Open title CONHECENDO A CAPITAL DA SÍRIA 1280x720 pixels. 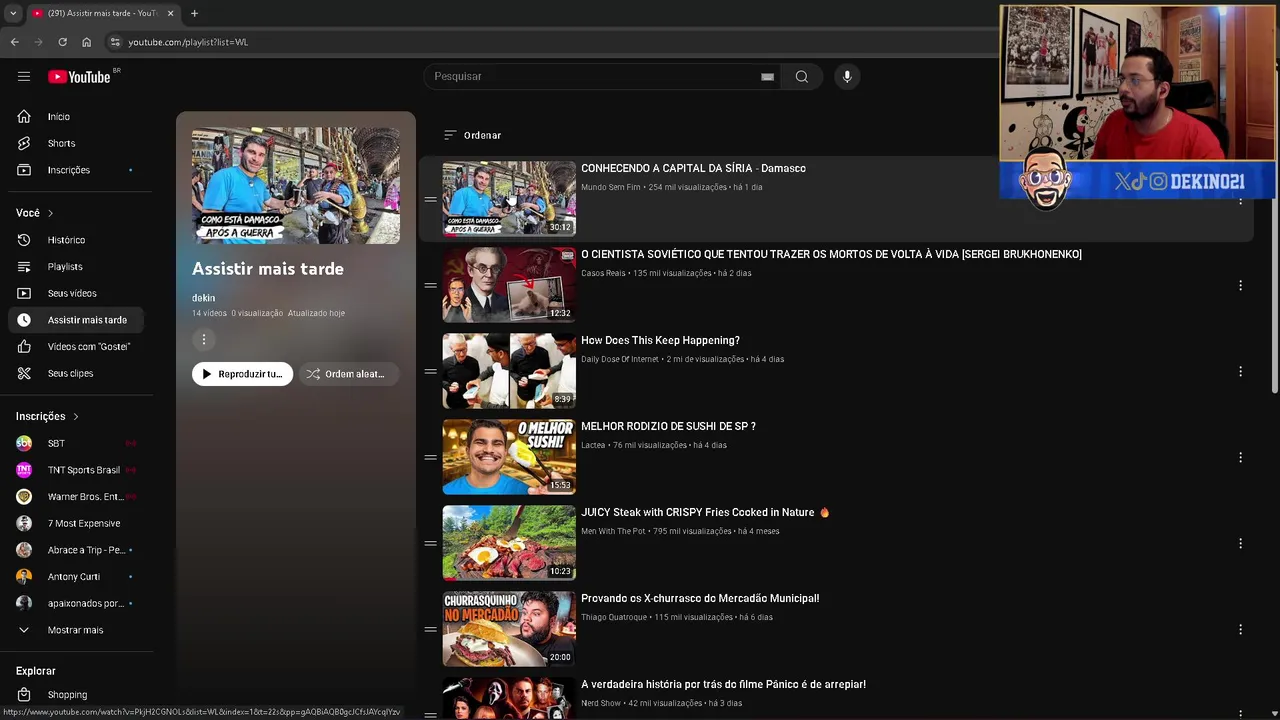pos(693,168)
